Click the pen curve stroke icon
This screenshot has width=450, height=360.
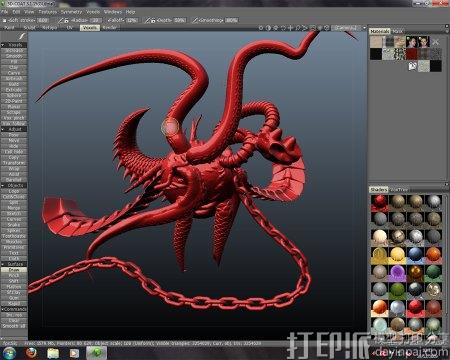click(x=22, y=36)
